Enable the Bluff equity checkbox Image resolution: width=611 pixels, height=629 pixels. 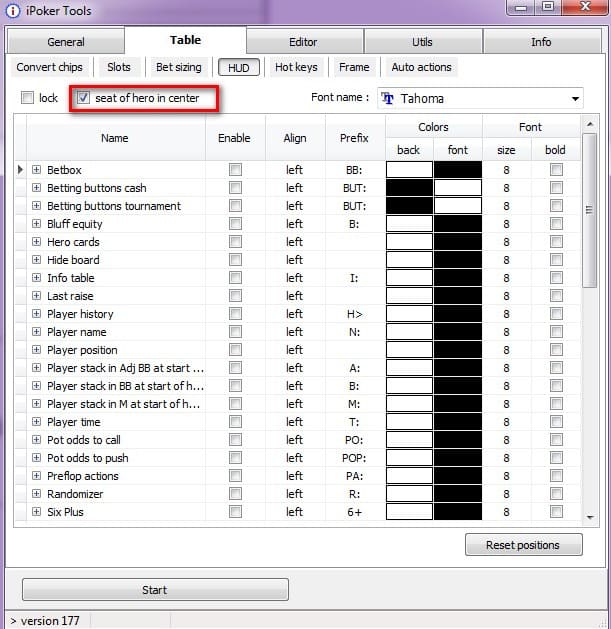(235, 223)
